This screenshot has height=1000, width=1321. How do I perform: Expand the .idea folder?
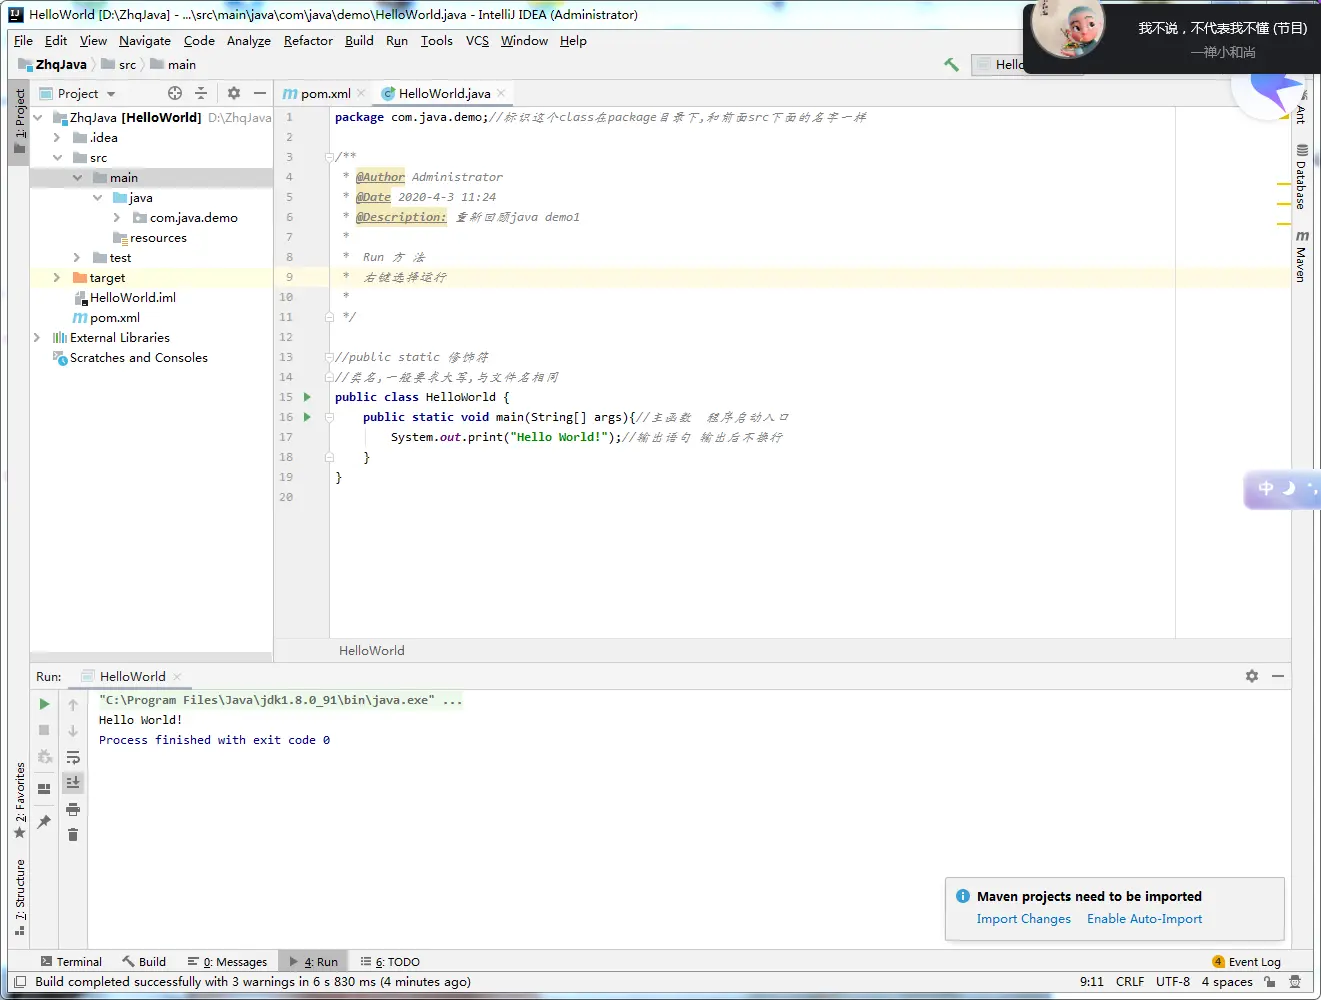tap(57, 137)
